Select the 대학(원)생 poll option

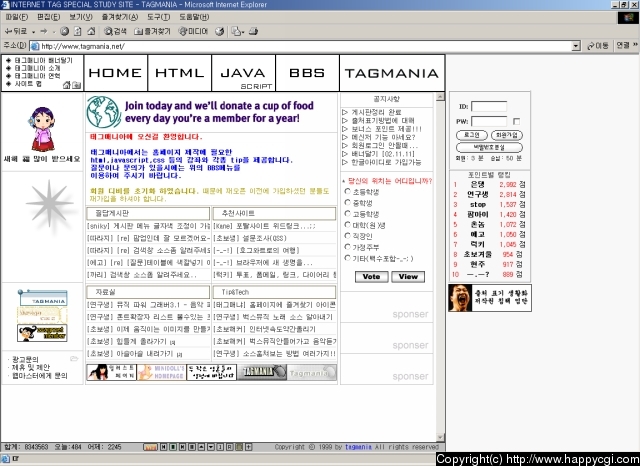348,224
